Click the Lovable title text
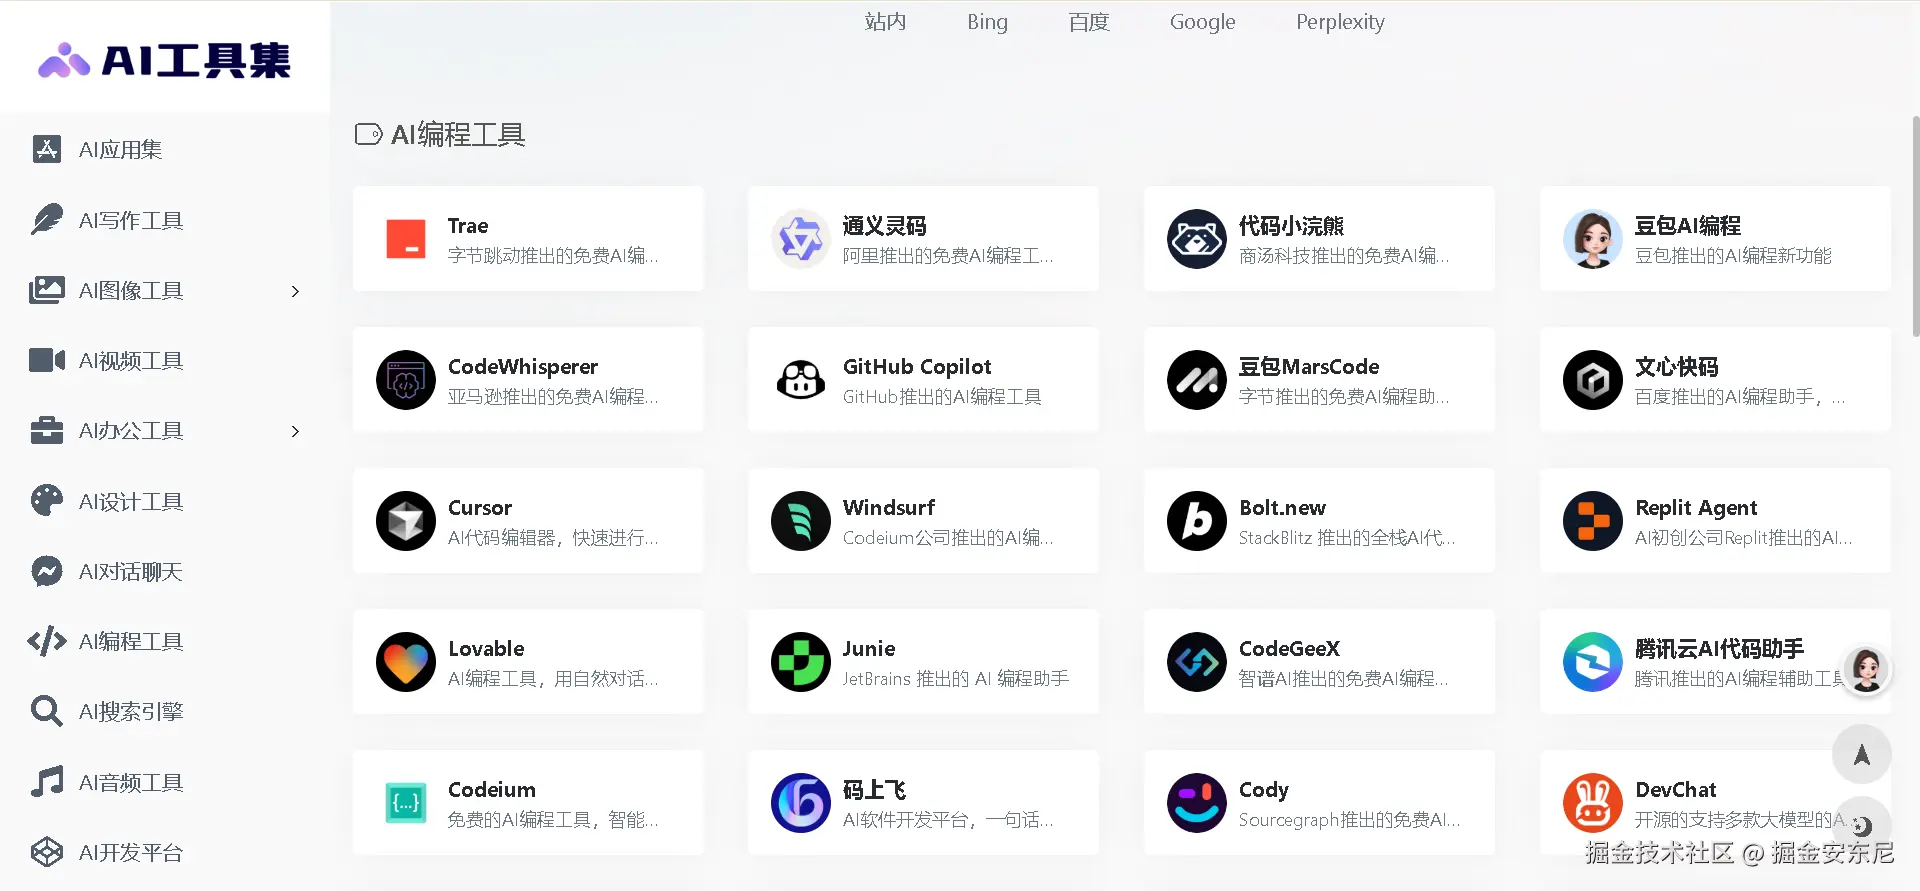 [x=486, y=649]
